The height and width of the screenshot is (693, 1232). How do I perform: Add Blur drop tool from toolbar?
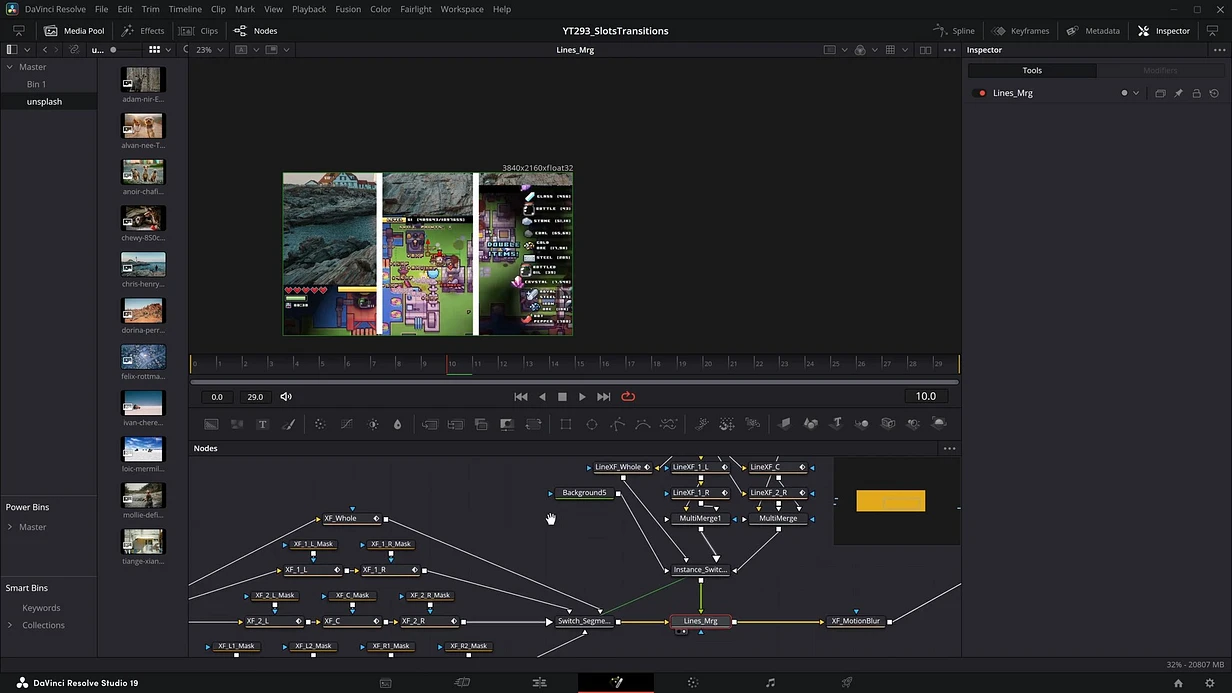(x=397, y=424)
